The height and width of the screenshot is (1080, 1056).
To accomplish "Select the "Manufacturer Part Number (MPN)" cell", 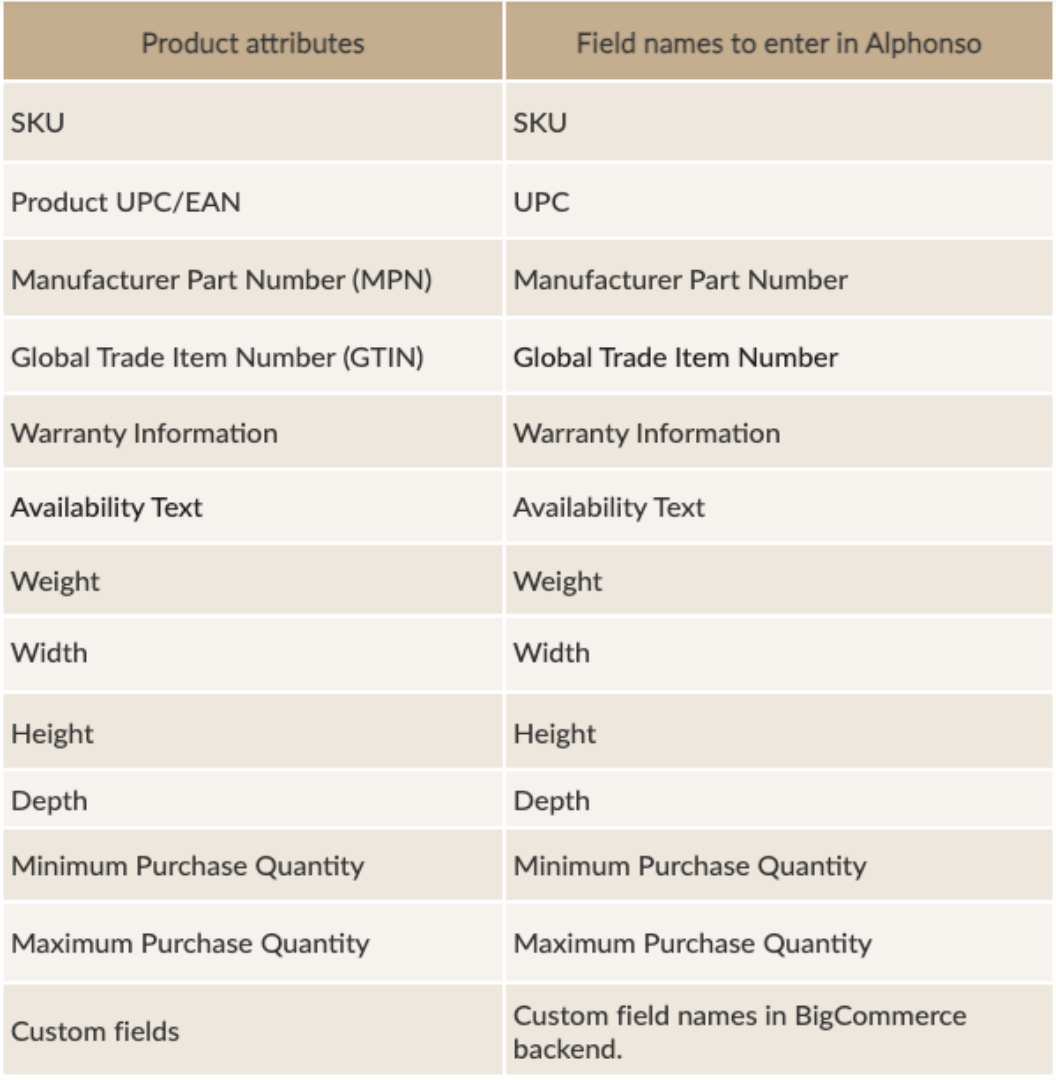I will tap(221, 280).
